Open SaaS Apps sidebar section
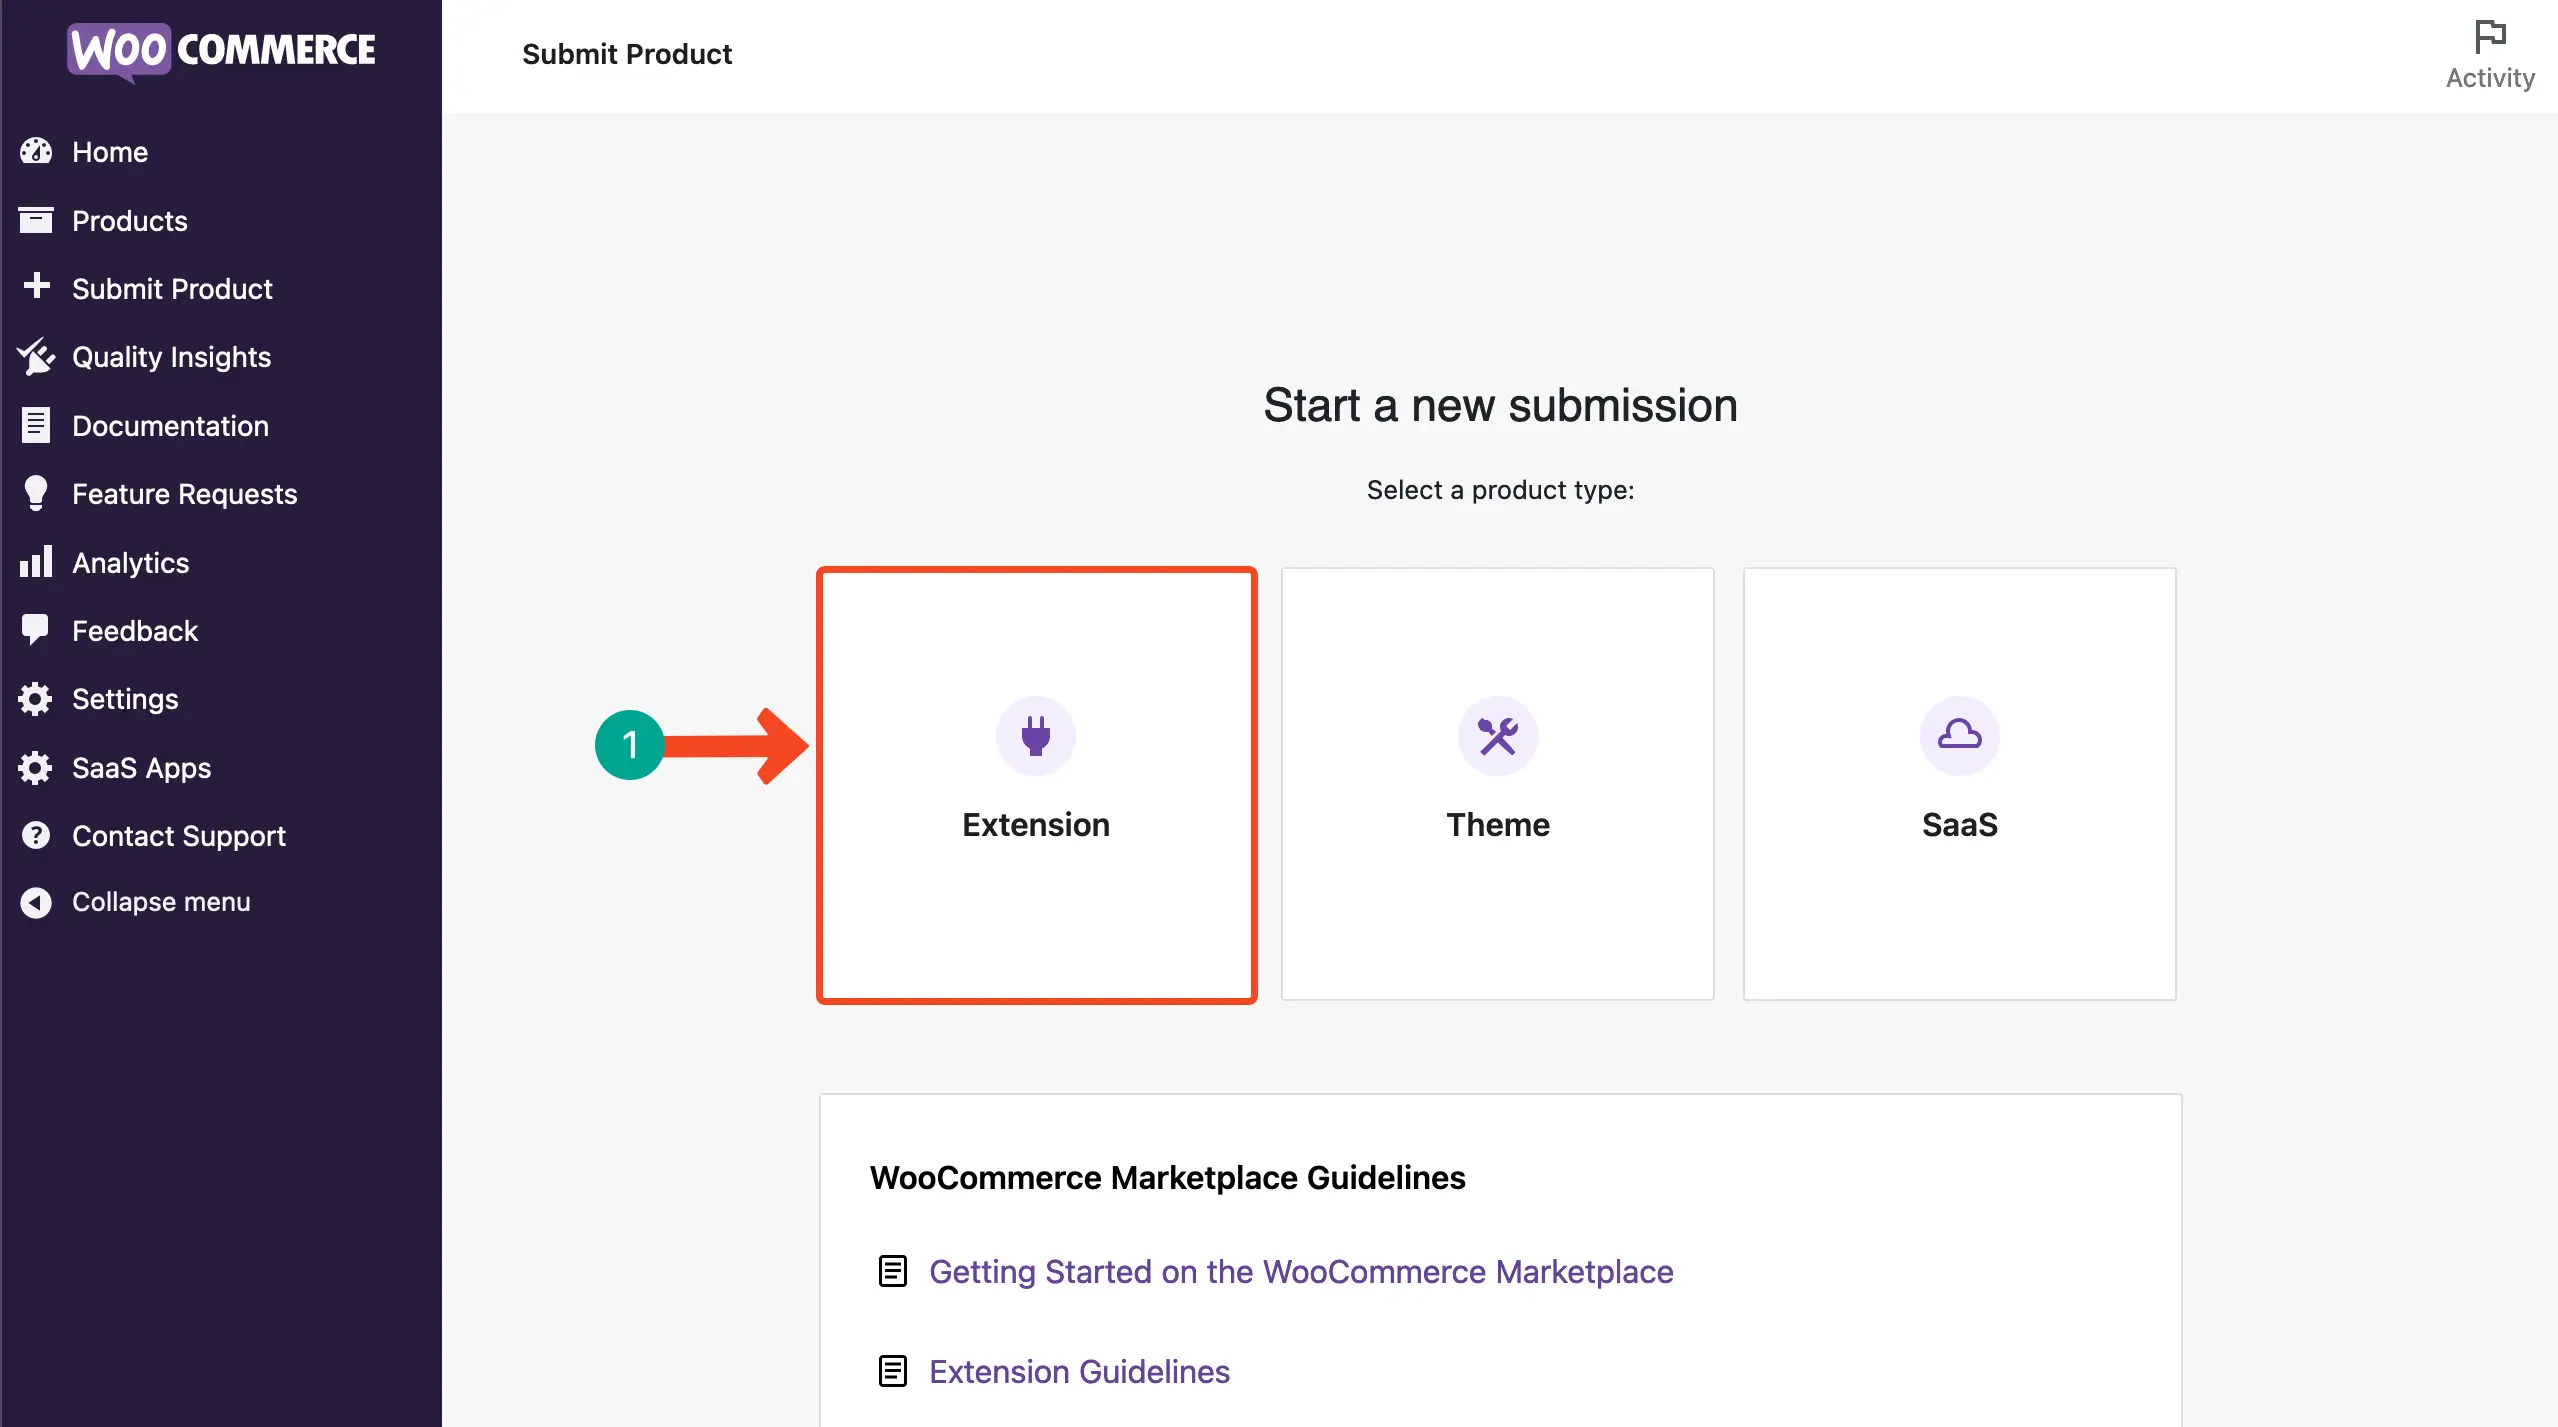The image size is (2558, 1427). [139, 766]
